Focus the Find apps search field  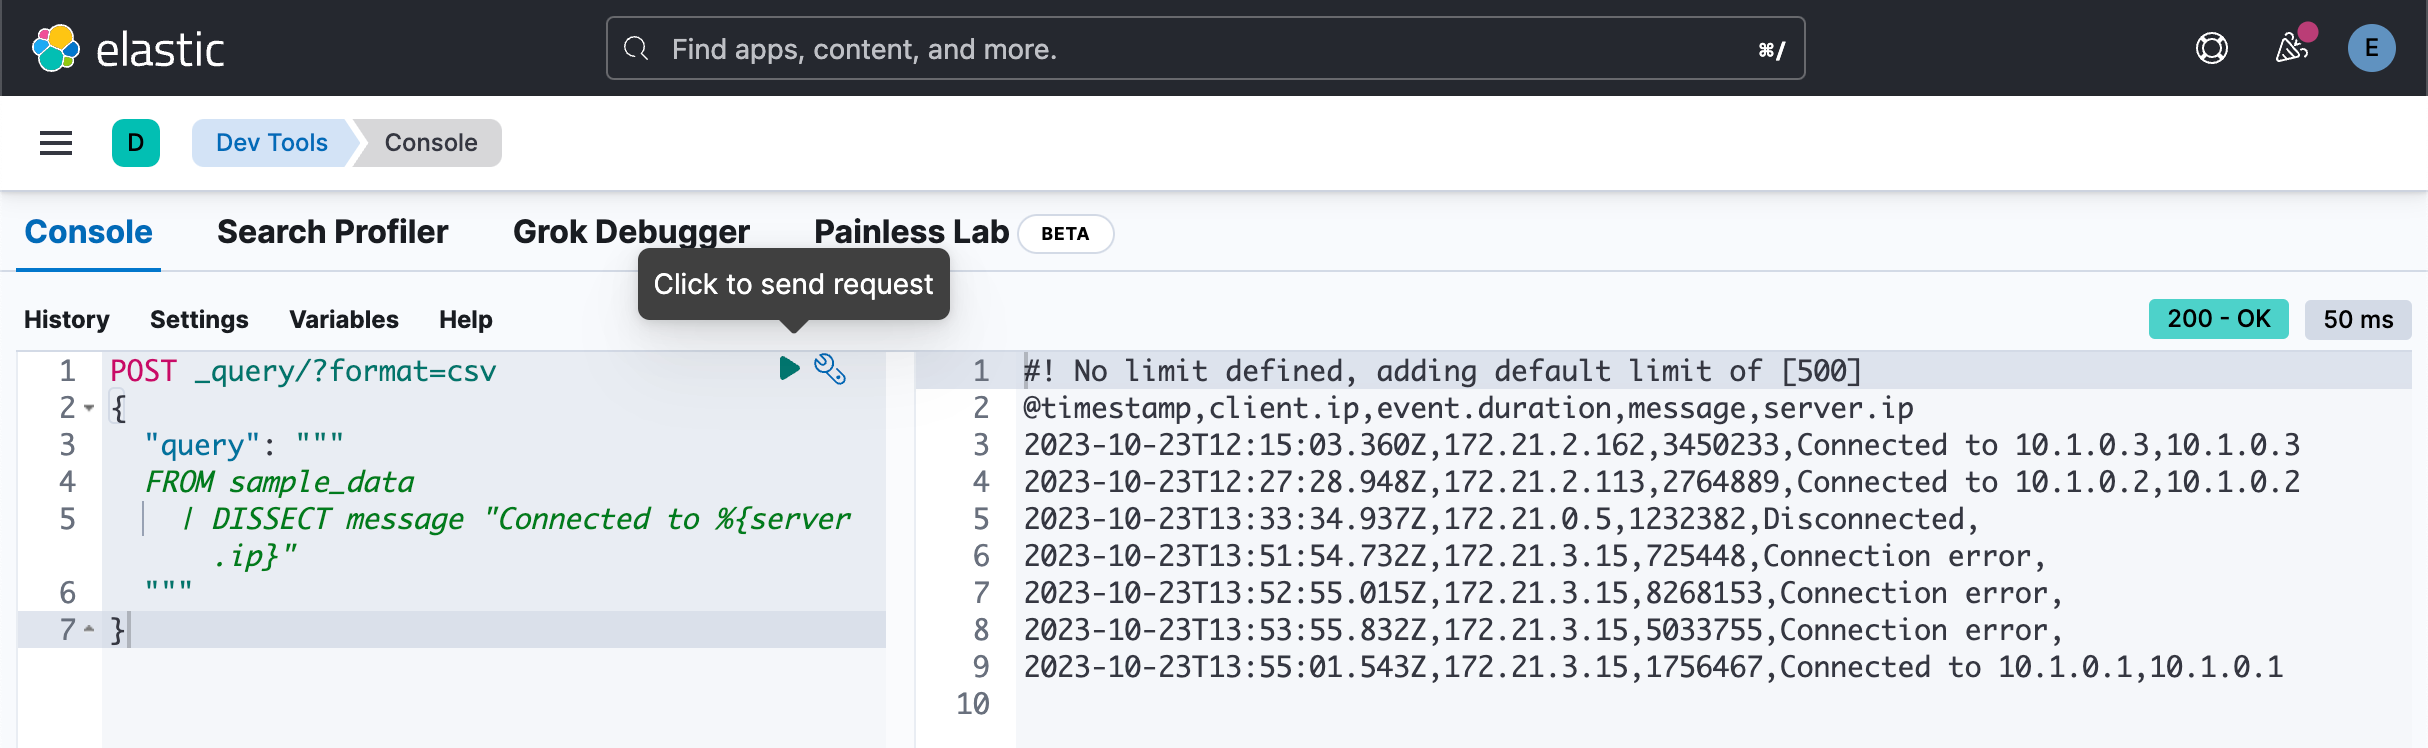[x=1205, y=48]
